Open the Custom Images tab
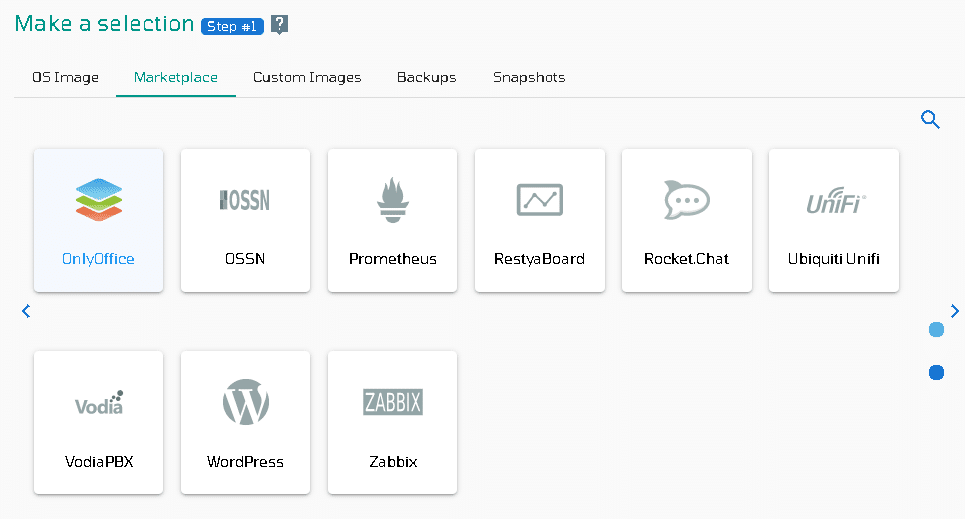 (307, 78)
